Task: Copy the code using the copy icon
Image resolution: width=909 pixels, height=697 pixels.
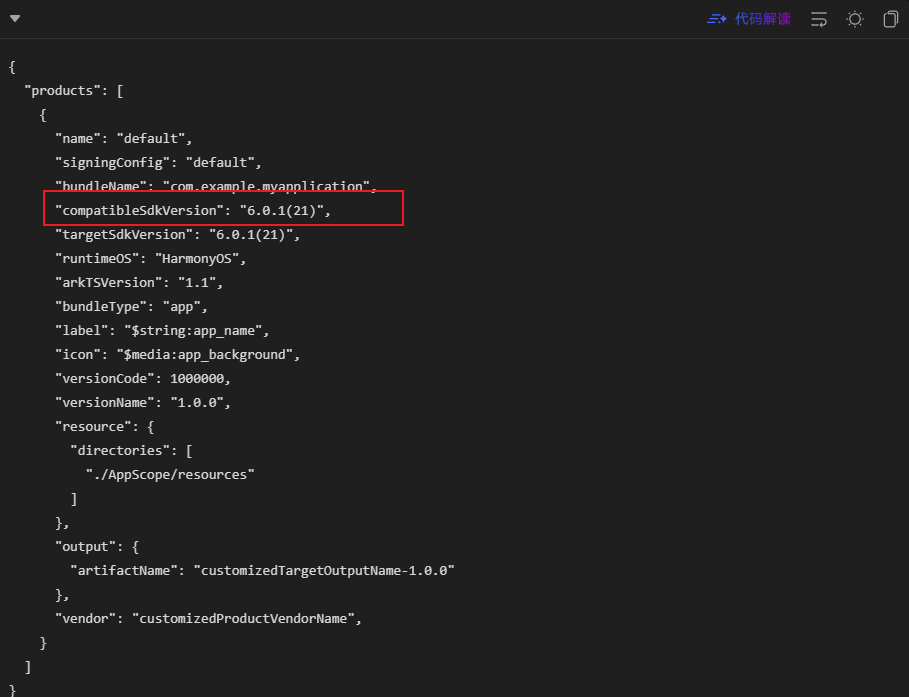Action: (x=890, y=19)
